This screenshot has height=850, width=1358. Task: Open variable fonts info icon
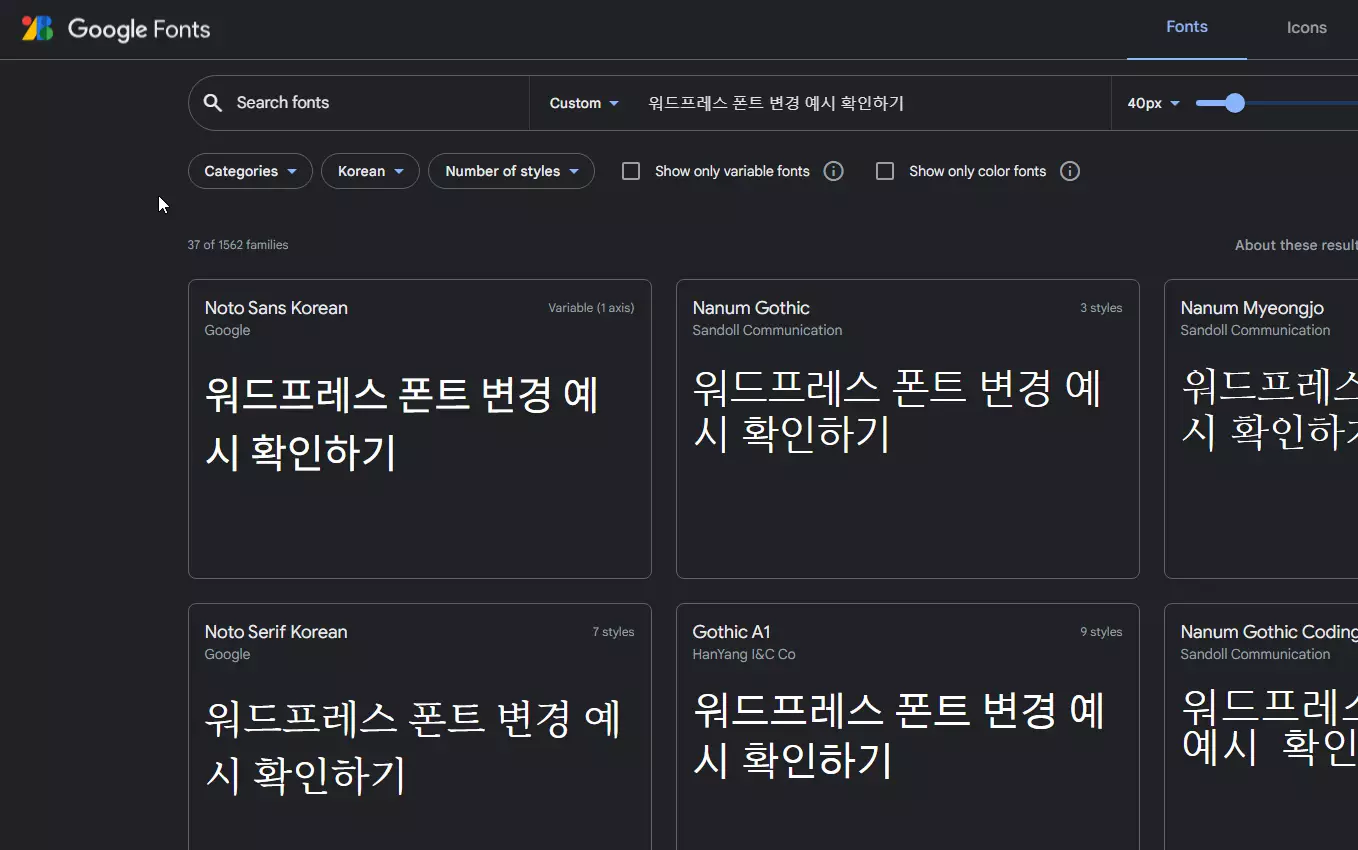coord(833,171)
